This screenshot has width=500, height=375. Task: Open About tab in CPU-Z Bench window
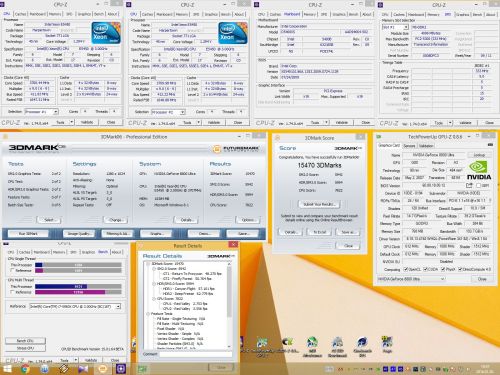[116, 252]
